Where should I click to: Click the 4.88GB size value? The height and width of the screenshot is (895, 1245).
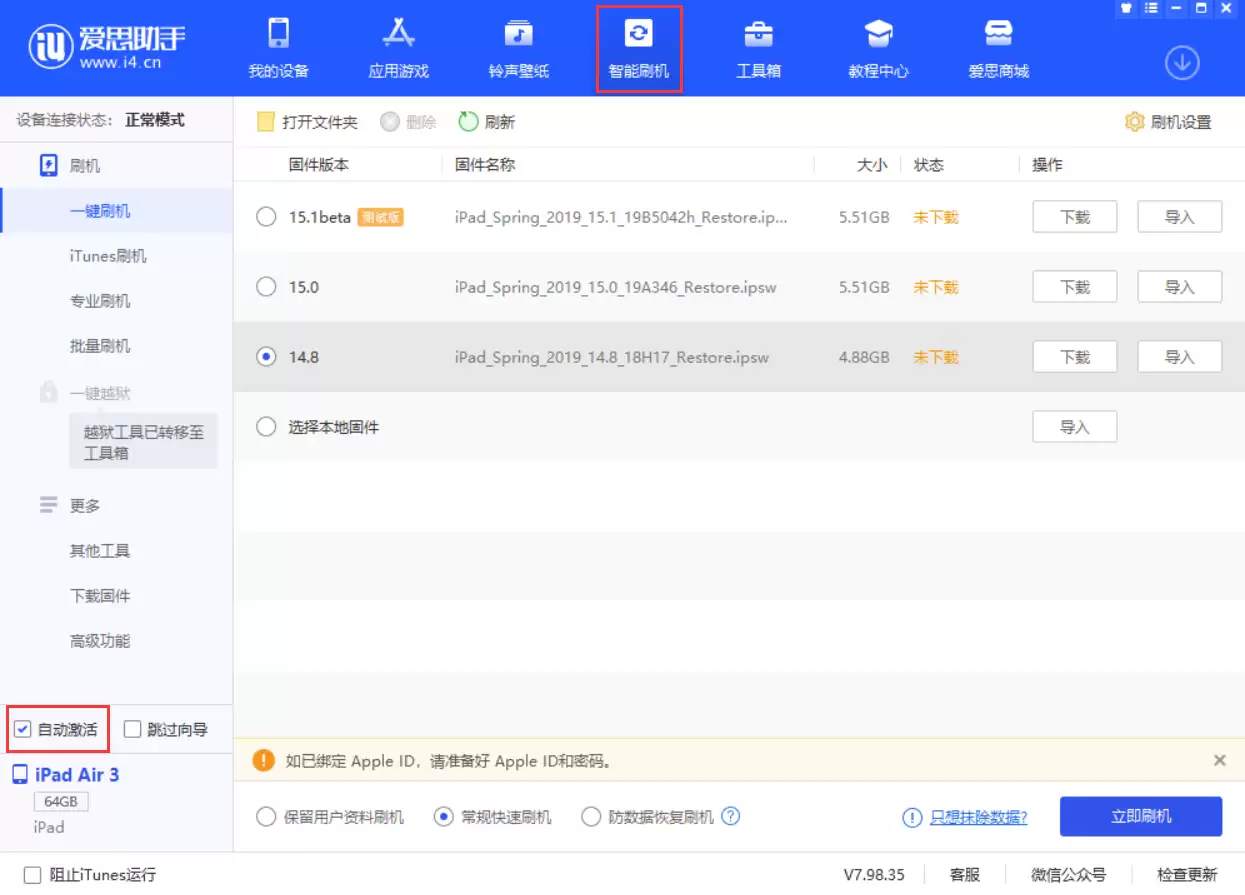[864, 357]
